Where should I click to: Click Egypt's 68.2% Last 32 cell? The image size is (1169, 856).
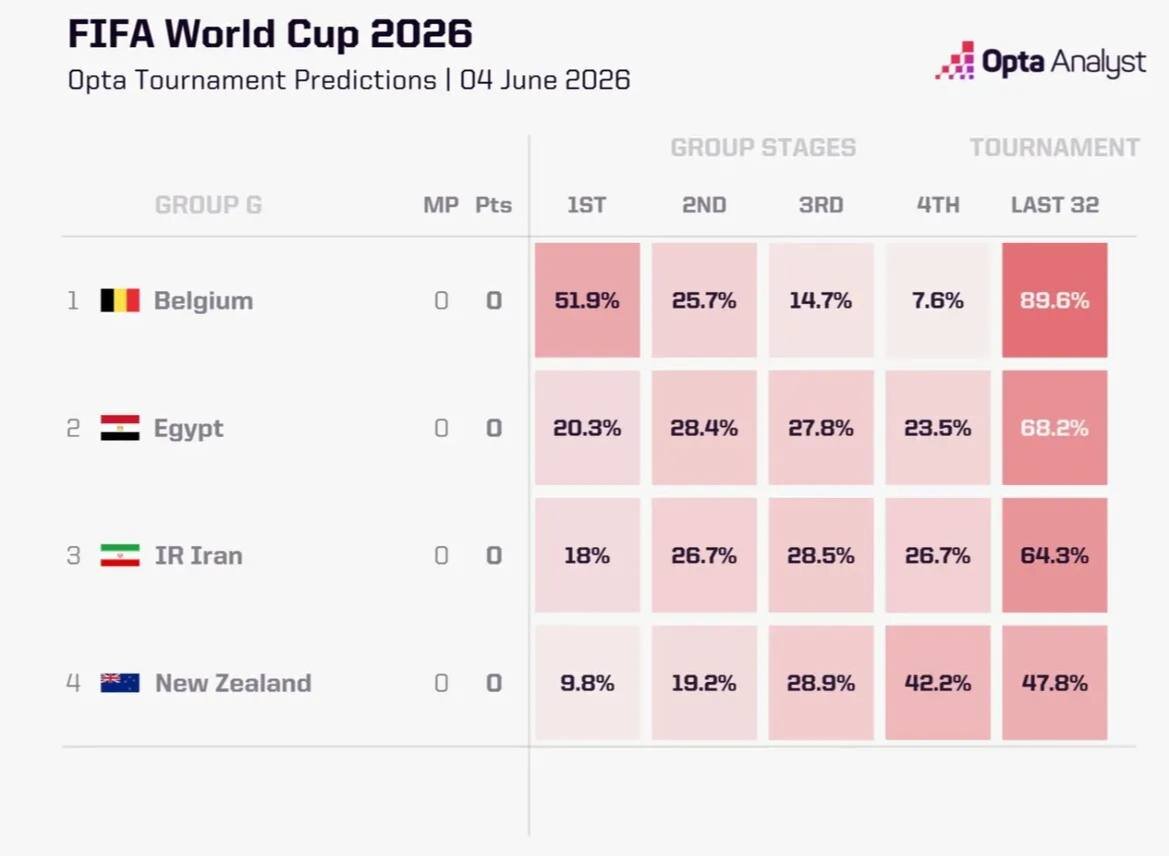click(1055, 428)
